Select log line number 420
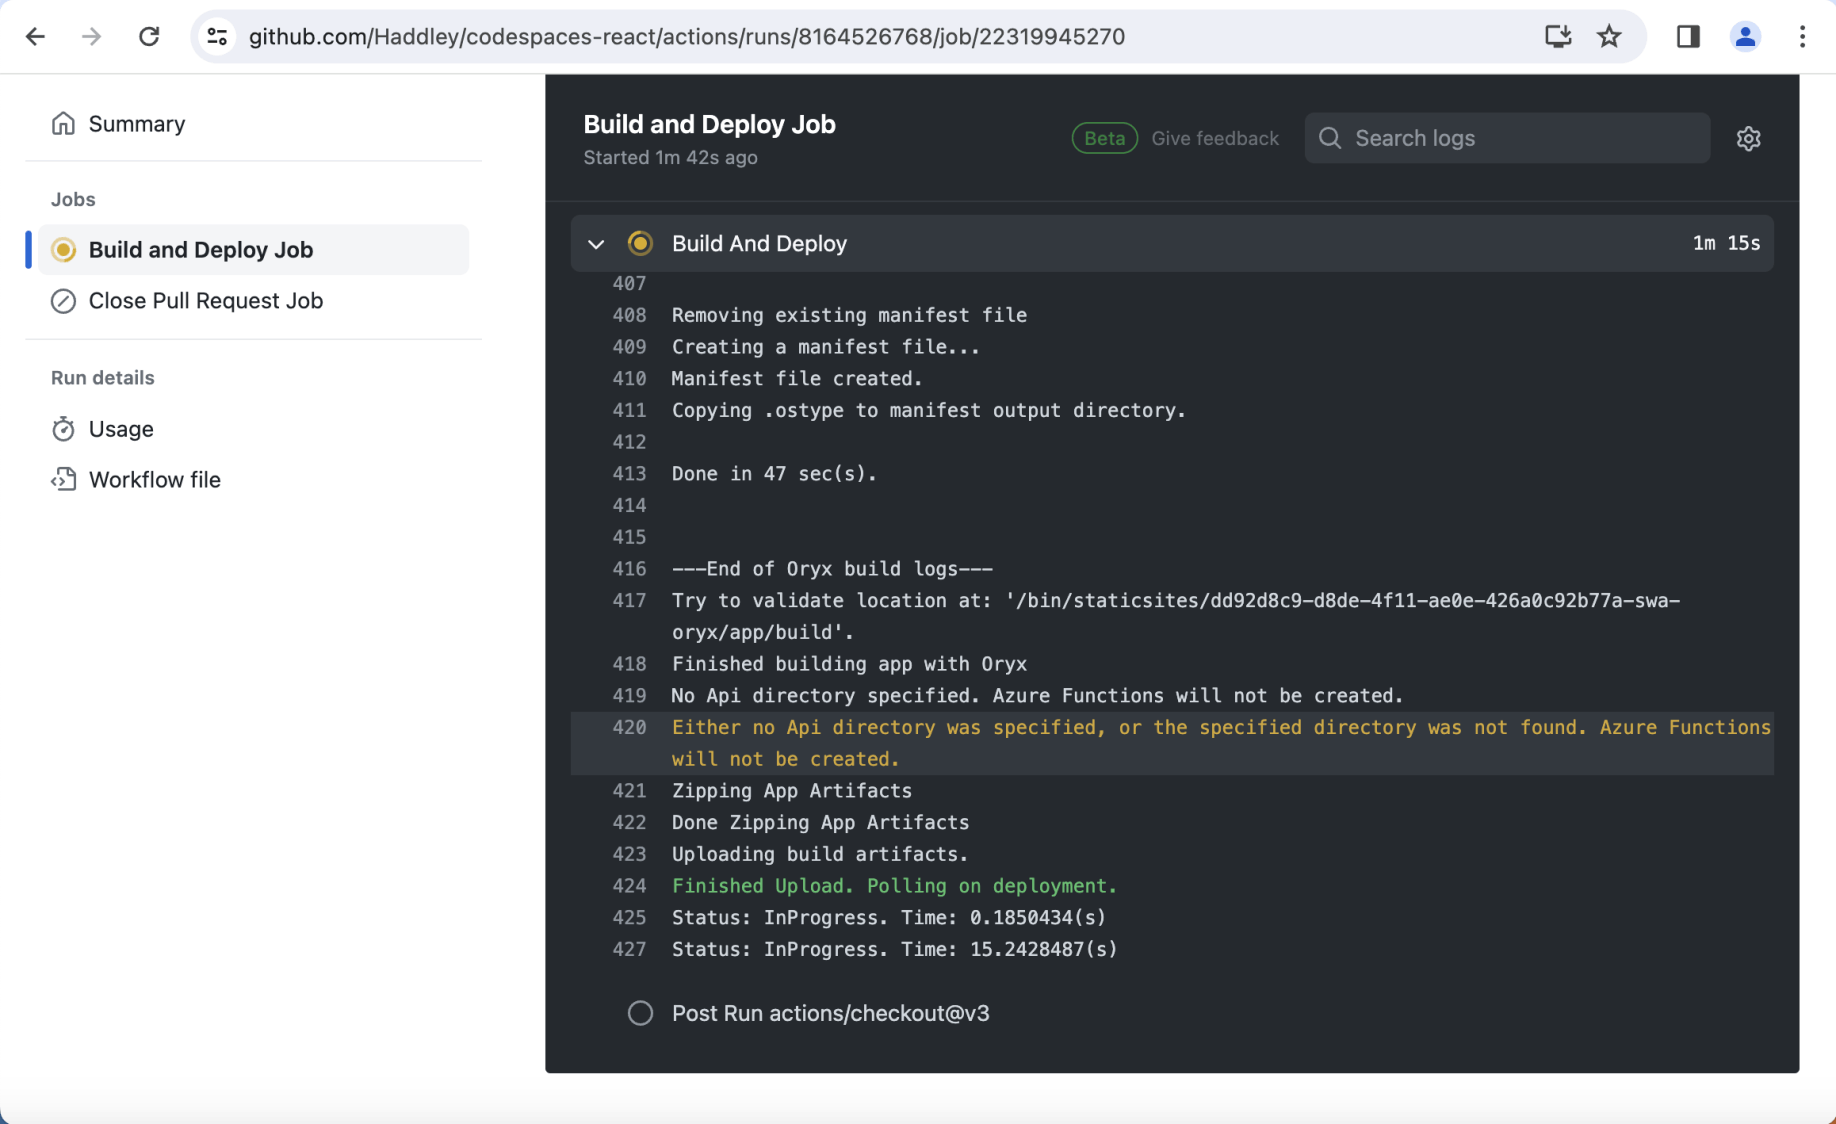Screen dimensions: 1836x1124 629,728
